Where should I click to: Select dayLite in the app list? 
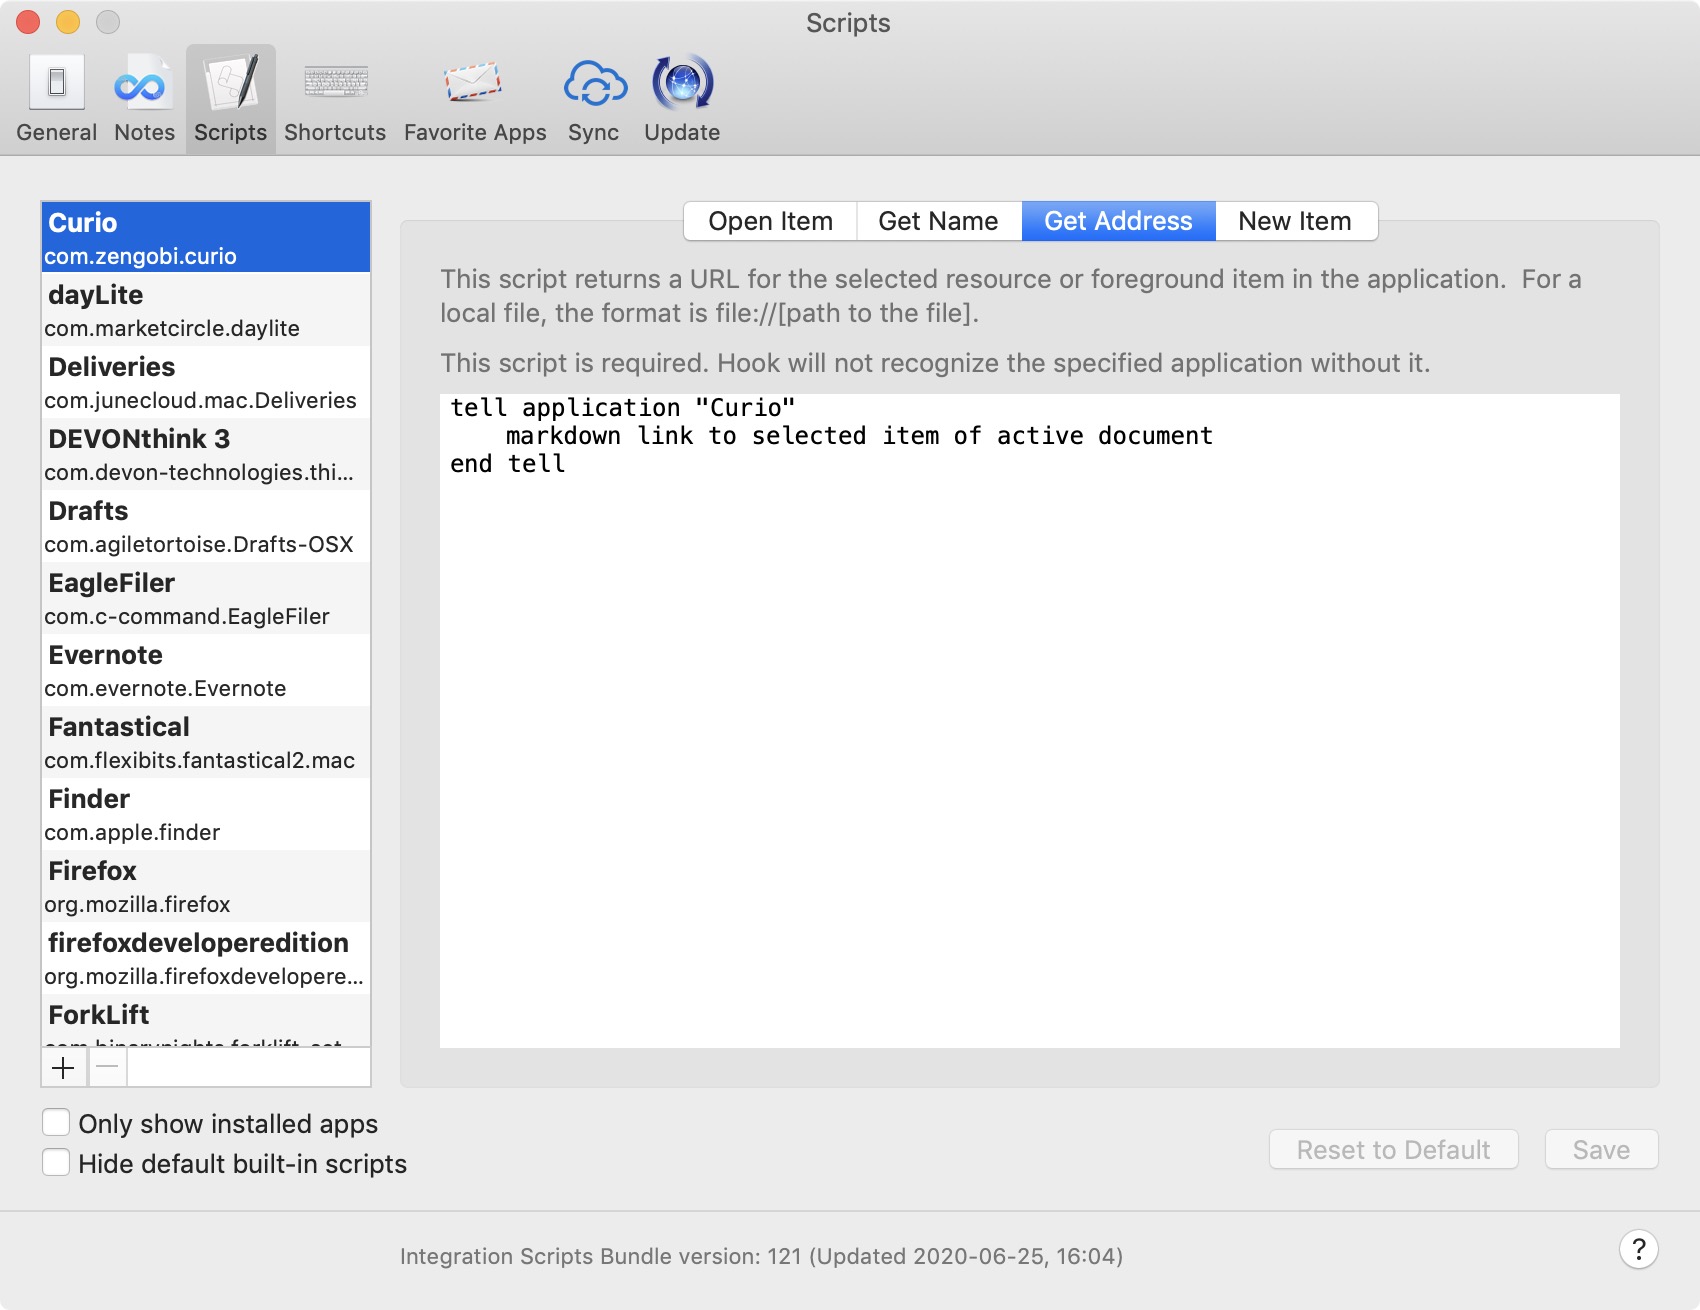point(206,310)
